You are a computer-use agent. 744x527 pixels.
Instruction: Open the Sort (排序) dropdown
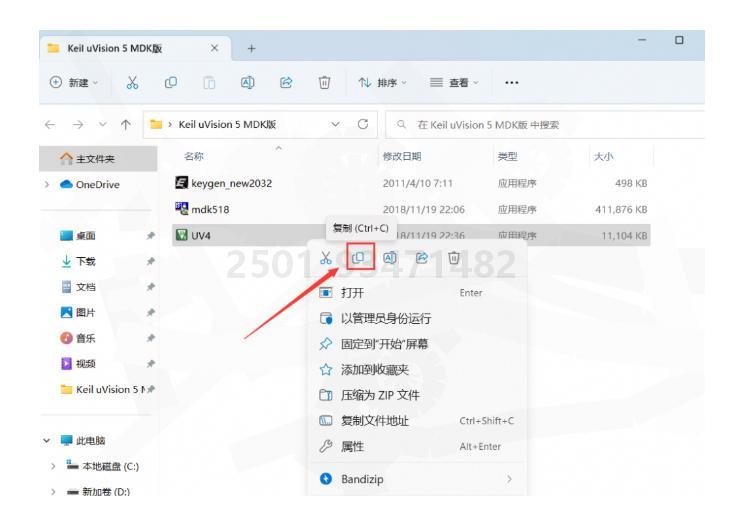coord(382,83)
